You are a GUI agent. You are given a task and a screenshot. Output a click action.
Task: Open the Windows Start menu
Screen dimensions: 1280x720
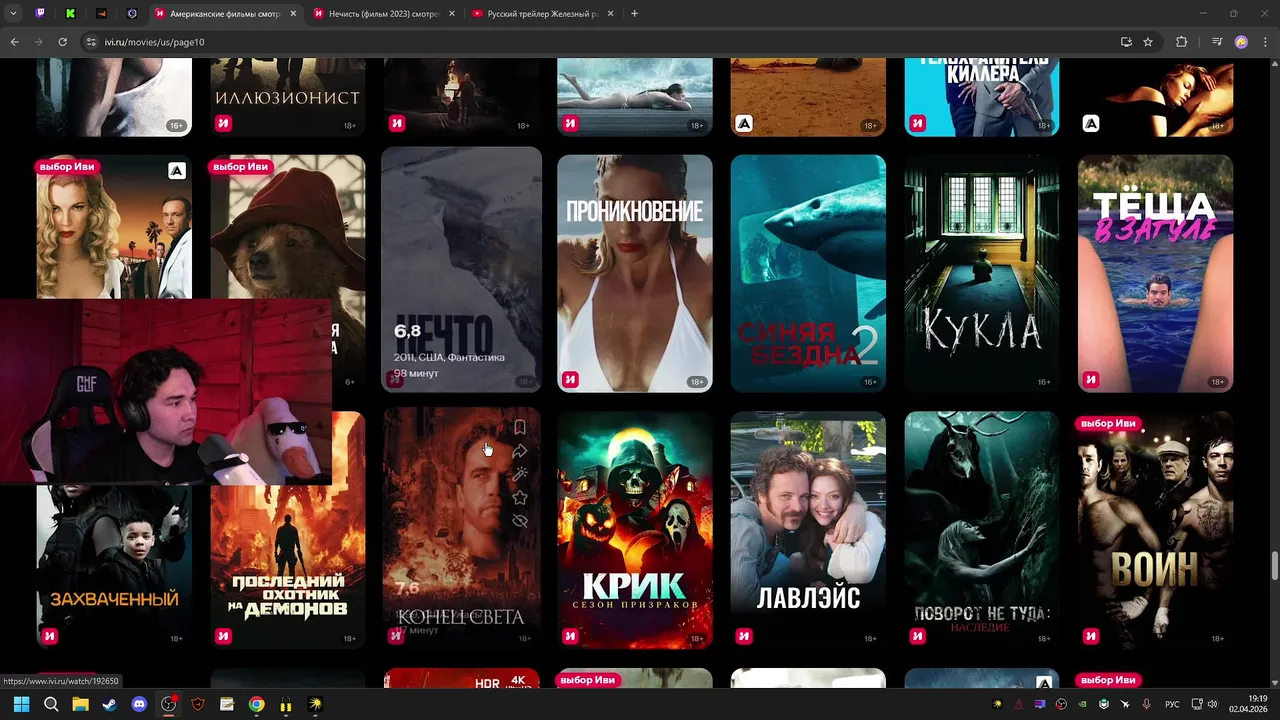[21, 704]
